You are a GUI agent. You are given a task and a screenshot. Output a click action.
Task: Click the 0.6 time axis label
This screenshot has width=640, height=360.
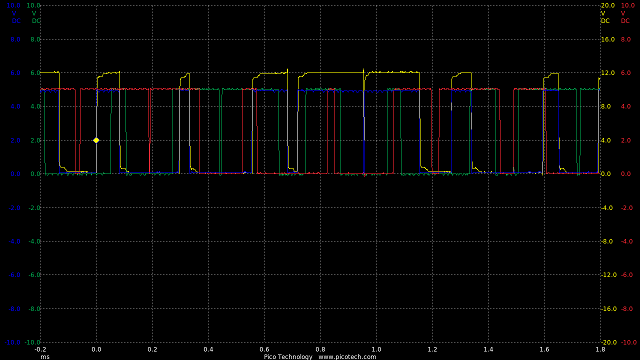click(x=264, y=349)
